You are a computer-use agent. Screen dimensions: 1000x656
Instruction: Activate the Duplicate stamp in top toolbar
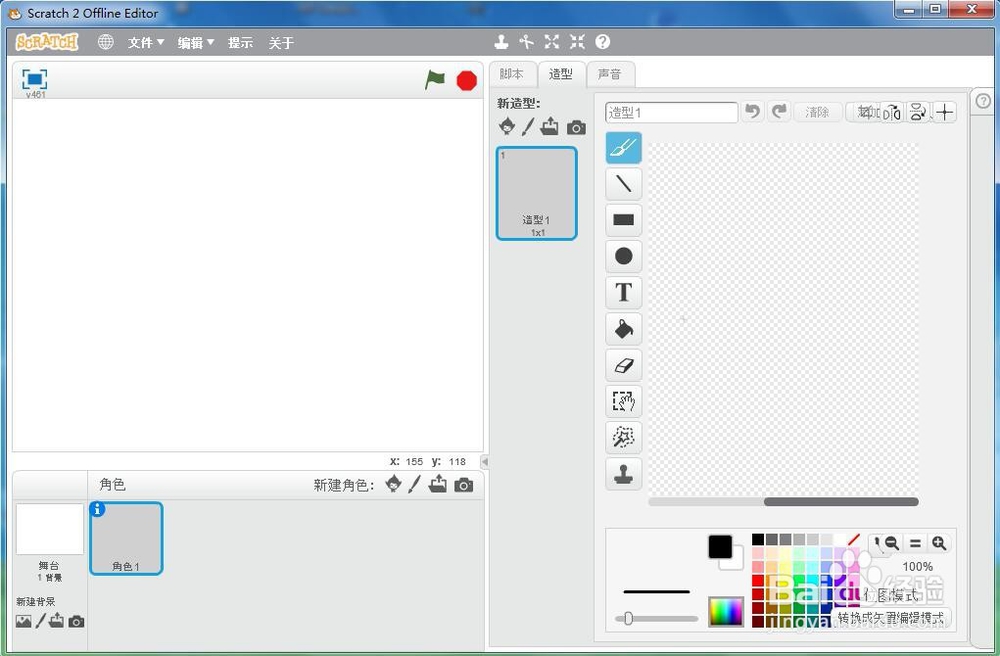tap(501, 42)
